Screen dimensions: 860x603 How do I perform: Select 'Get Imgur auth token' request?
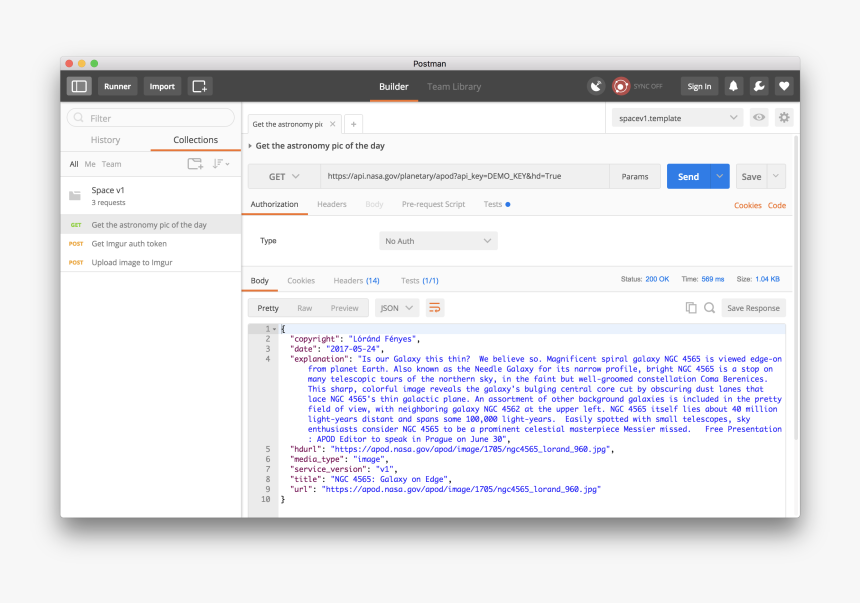coord(150,244)
